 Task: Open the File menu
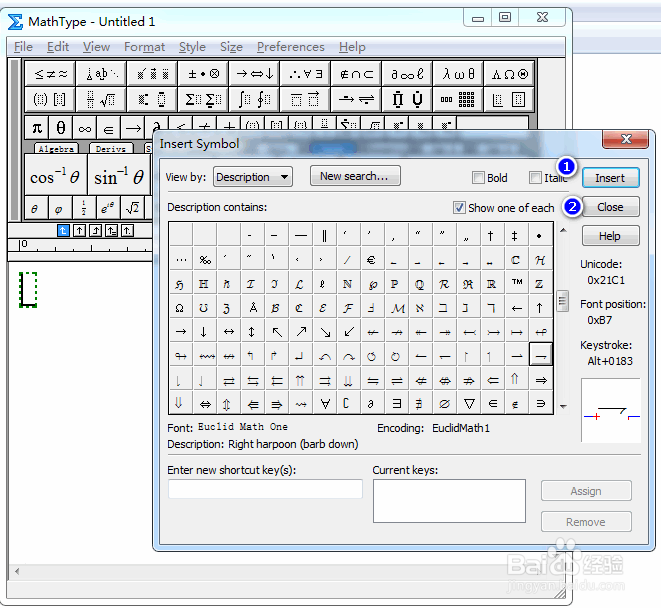click(23, 47)
